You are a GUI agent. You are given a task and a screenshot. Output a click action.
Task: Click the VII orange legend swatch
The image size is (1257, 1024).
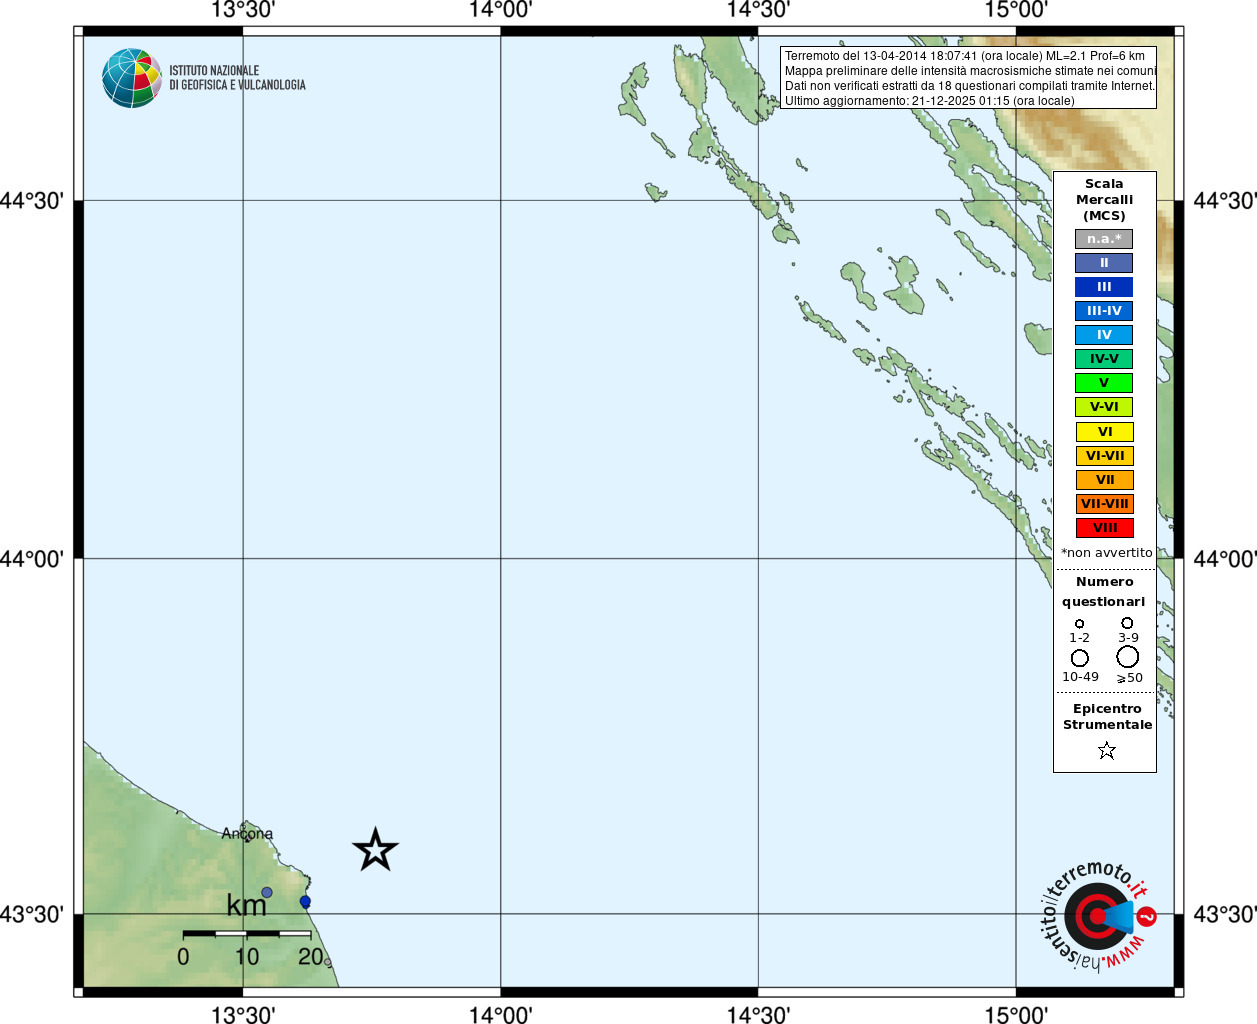point(1105,480)
